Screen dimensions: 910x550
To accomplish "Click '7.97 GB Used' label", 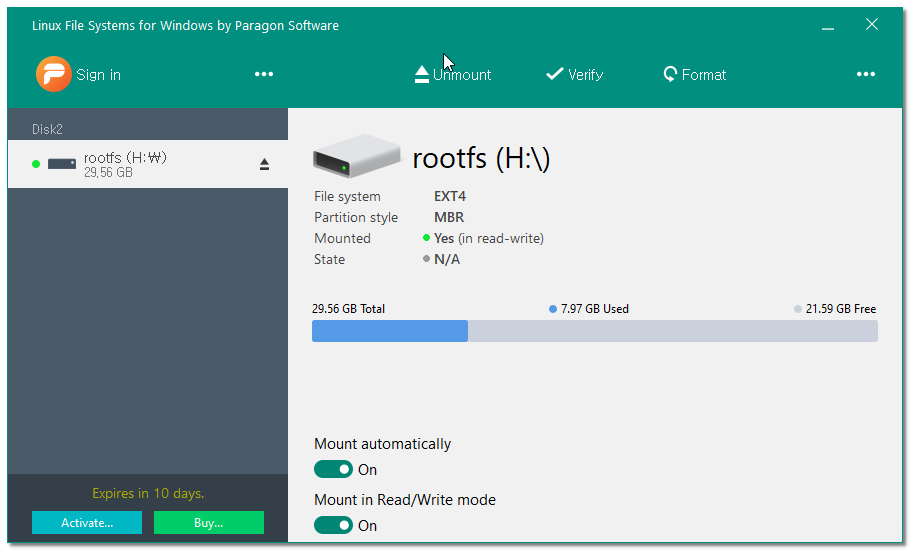I will (594, 309).
